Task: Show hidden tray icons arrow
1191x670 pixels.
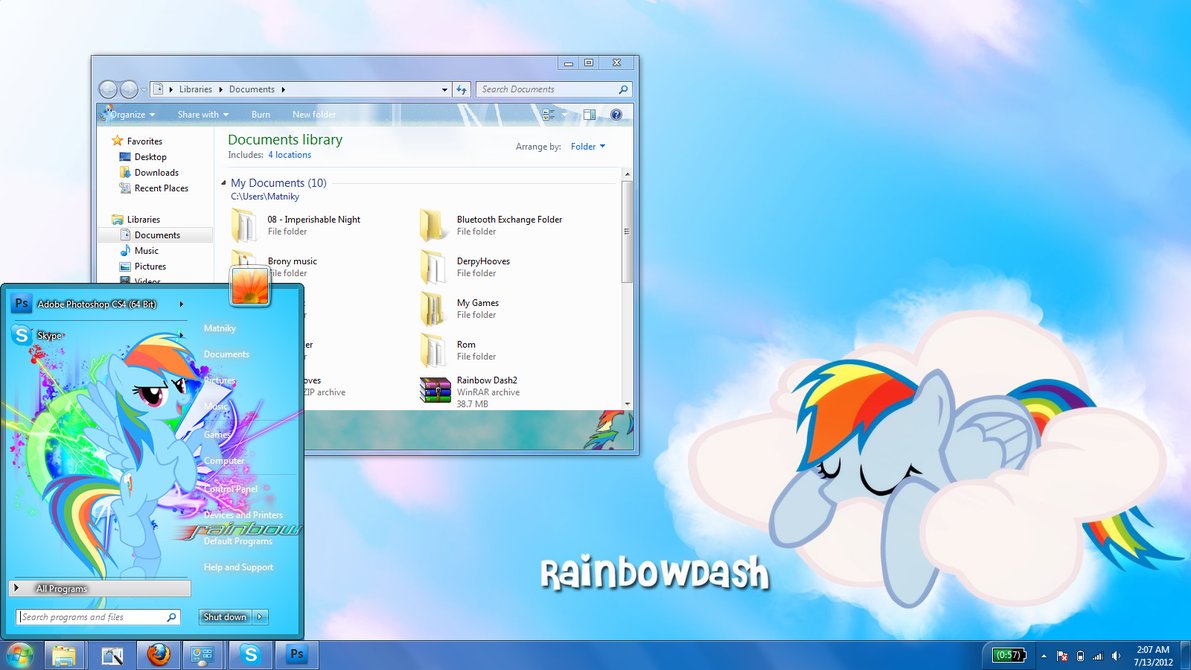Action: [1044, 656]
